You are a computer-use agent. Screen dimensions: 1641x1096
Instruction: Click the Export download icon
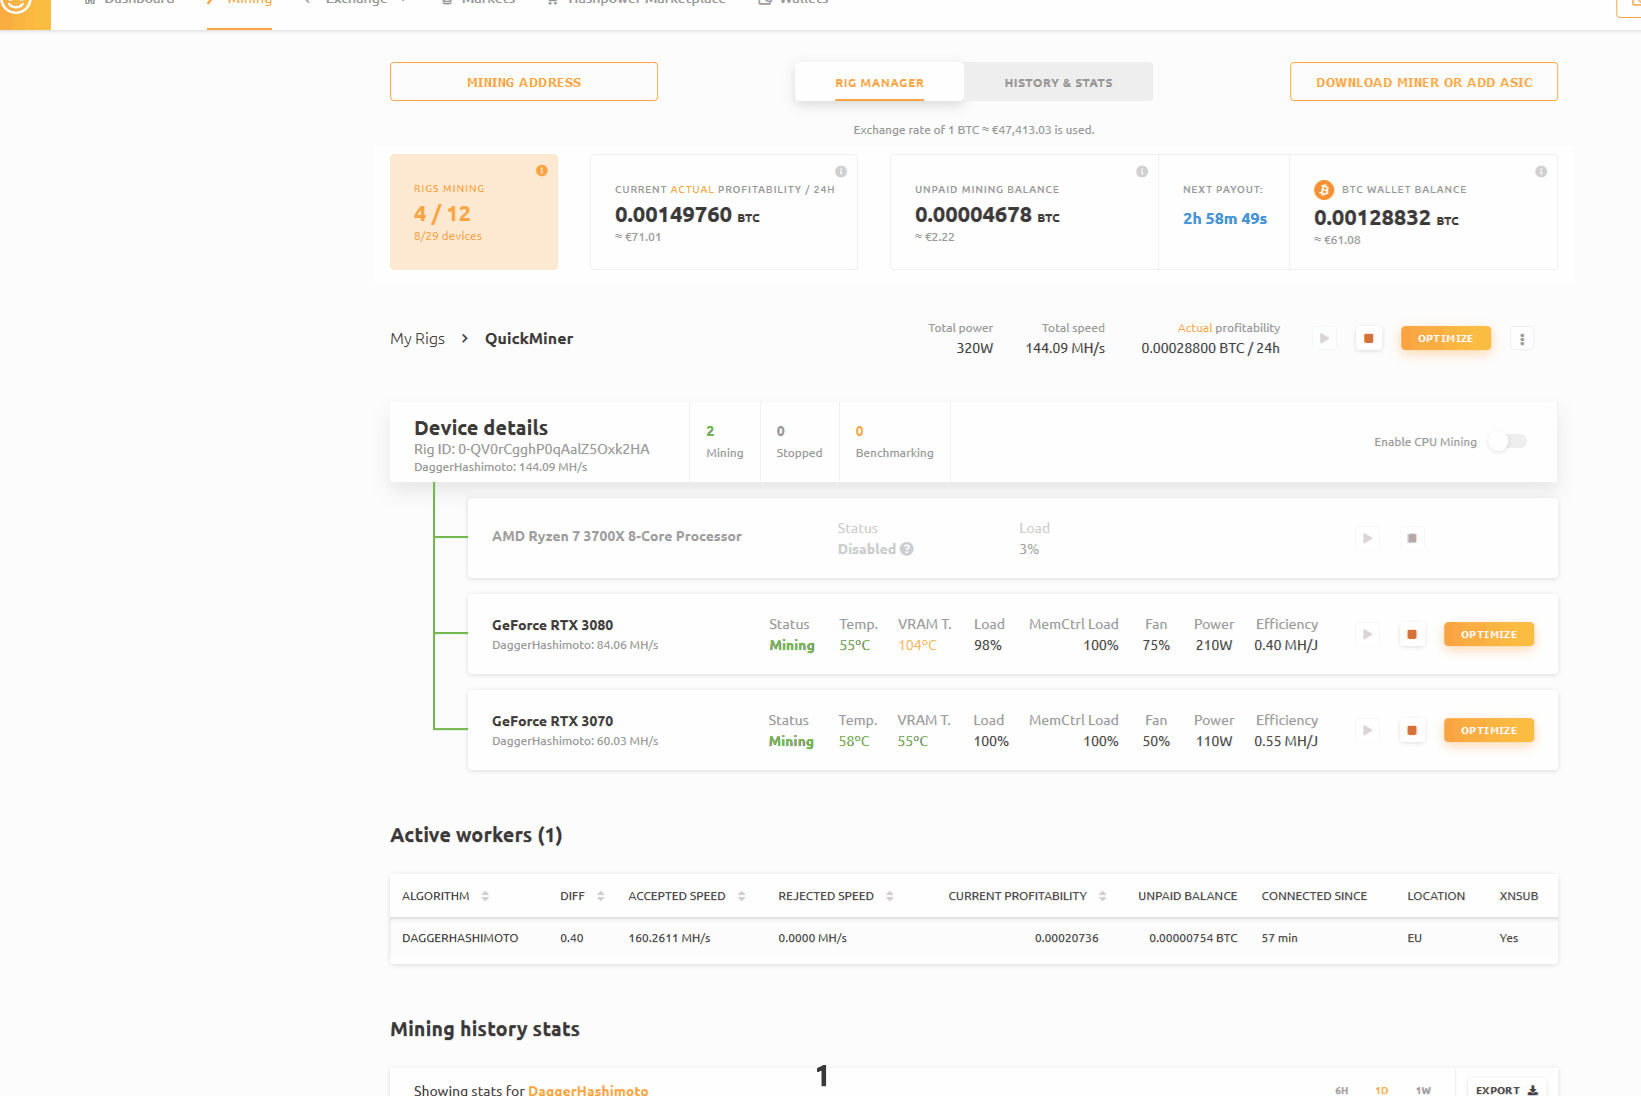point(1531,1090)
